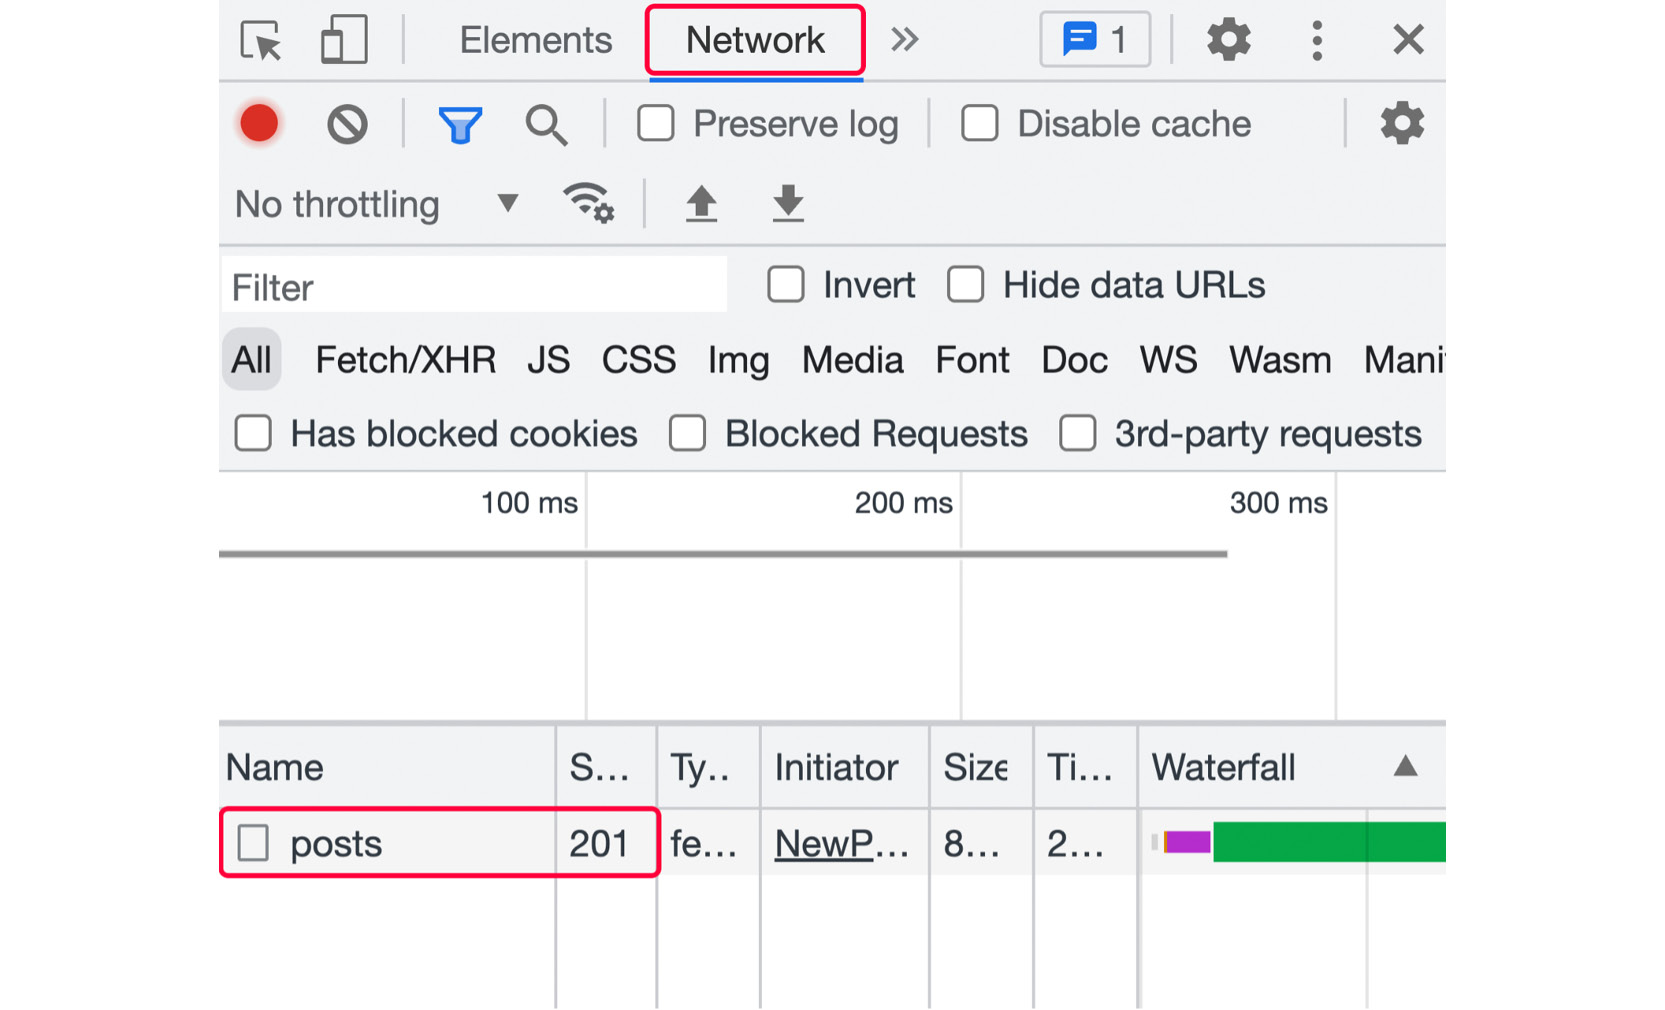1665x1010 pixels.
Task: Import HAR file (upload arrow icon)
Action: pyautogui.click(x=702, y=204)
